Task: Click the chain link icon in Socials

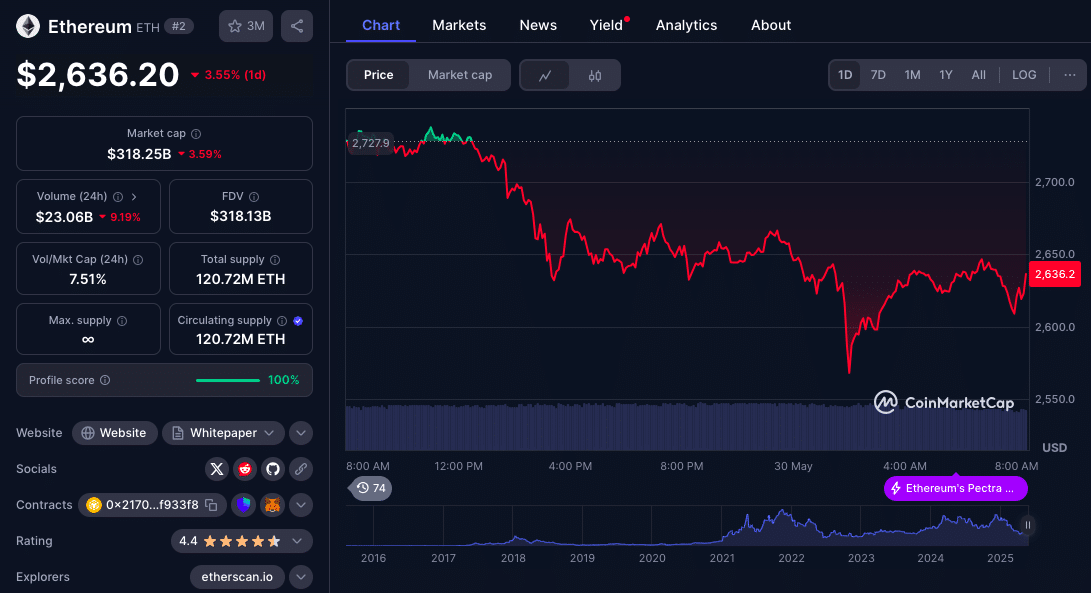Action: (301, 469)
